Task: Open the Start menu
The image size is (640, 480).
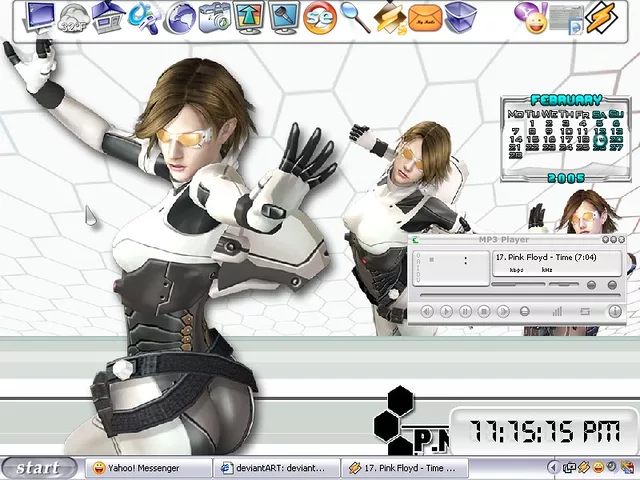Action: pyautogui.click(x=40, y=467)
